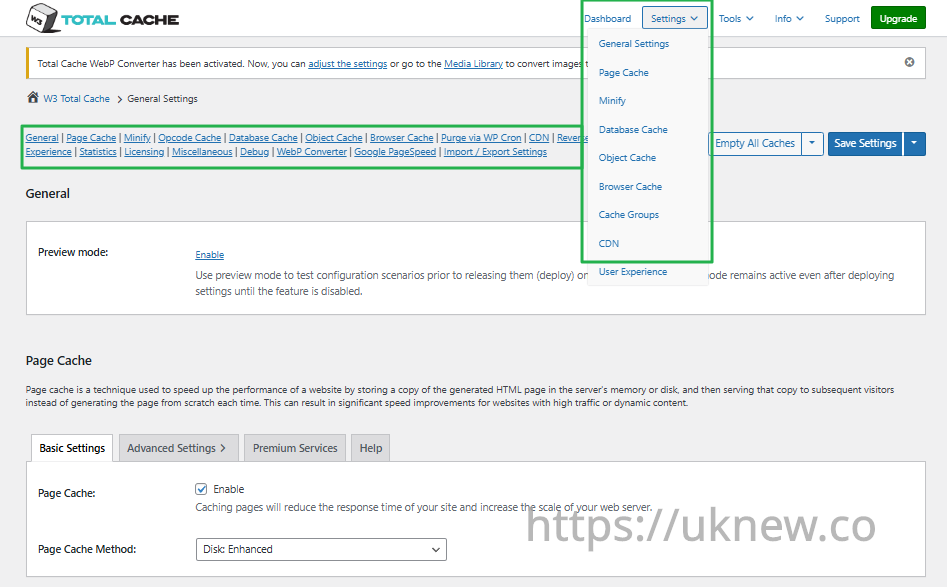Image resolution: width=947 pixels, height=587 pixels.
Task: Open the arrow dropdown beside Save Settings
Action: pos(915,143)
